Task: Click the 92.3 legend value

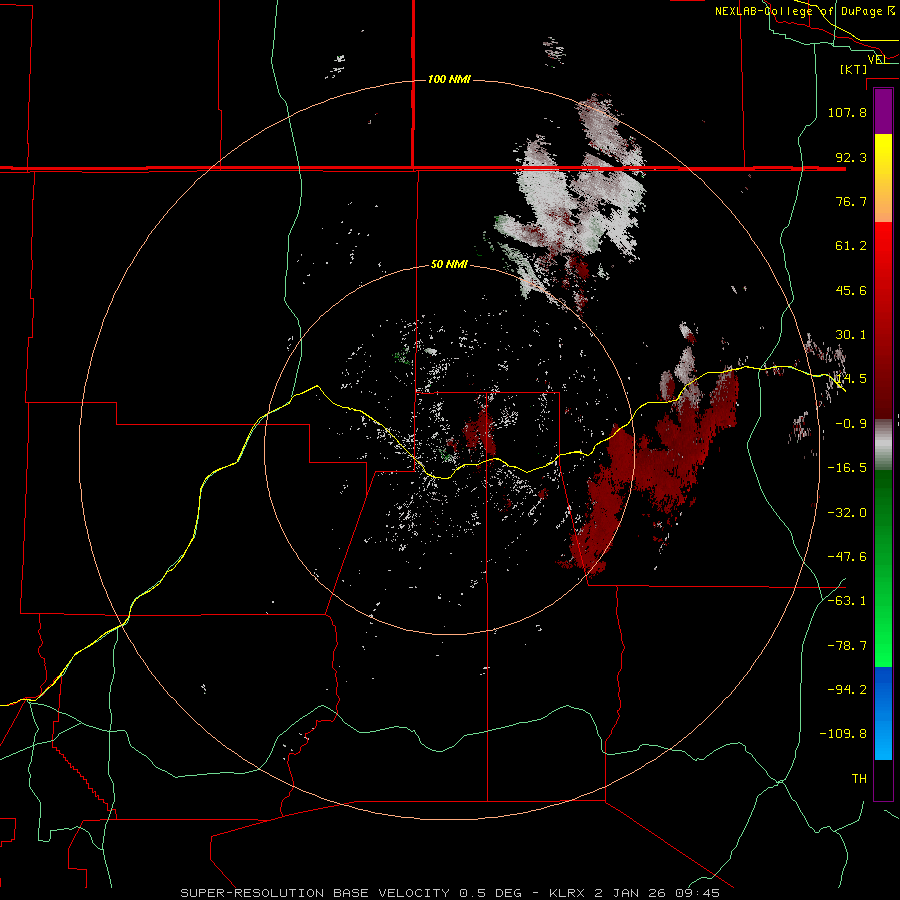Action: 851,157
